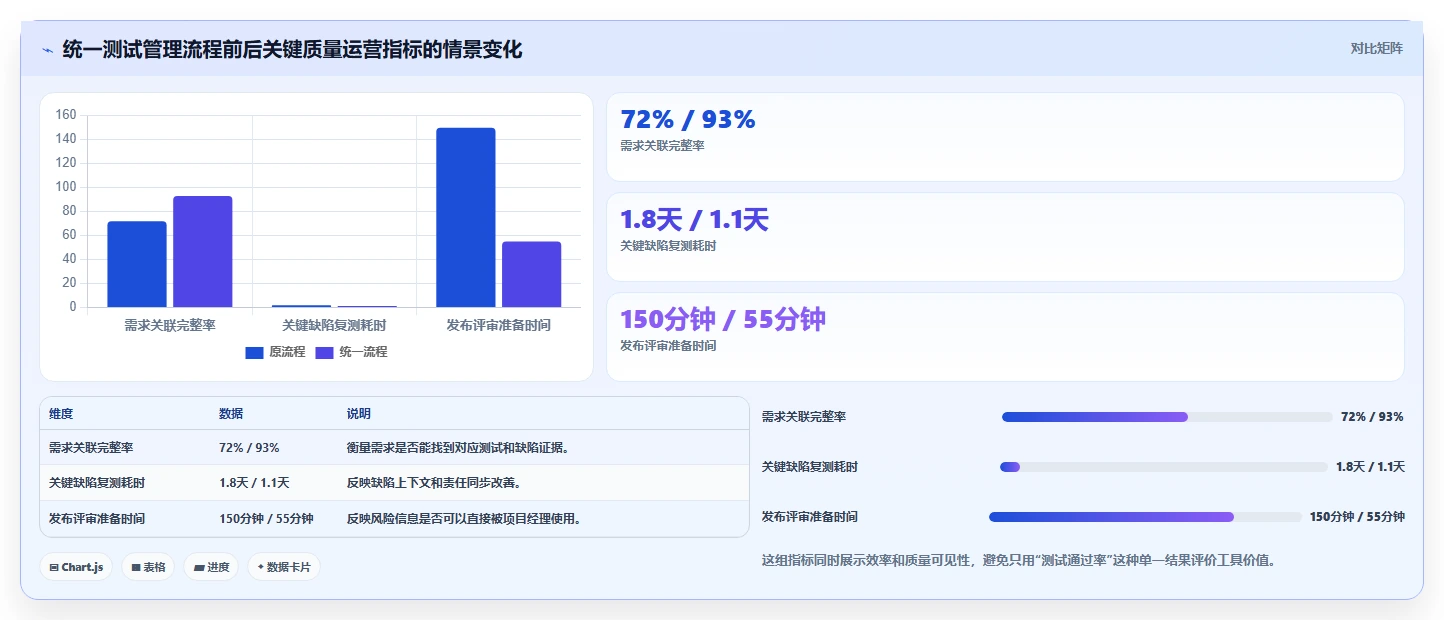
Task: Select the 表格 tag chip
Action: coord(148,567)
